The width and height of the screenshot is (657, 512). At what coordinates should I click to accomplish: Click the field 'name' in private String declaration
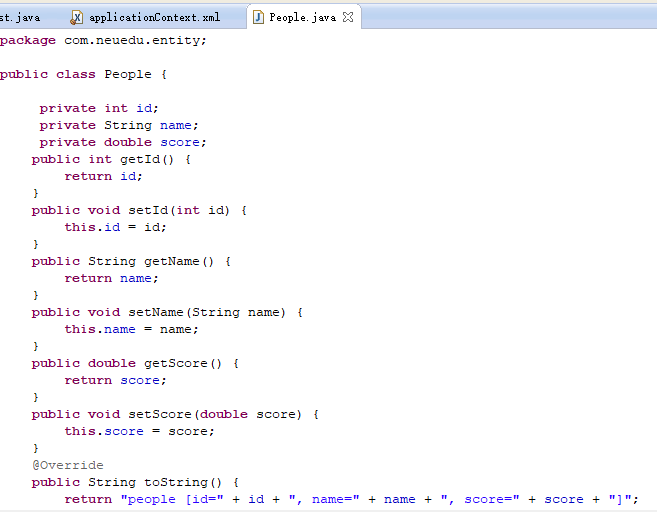pos(176,125)
